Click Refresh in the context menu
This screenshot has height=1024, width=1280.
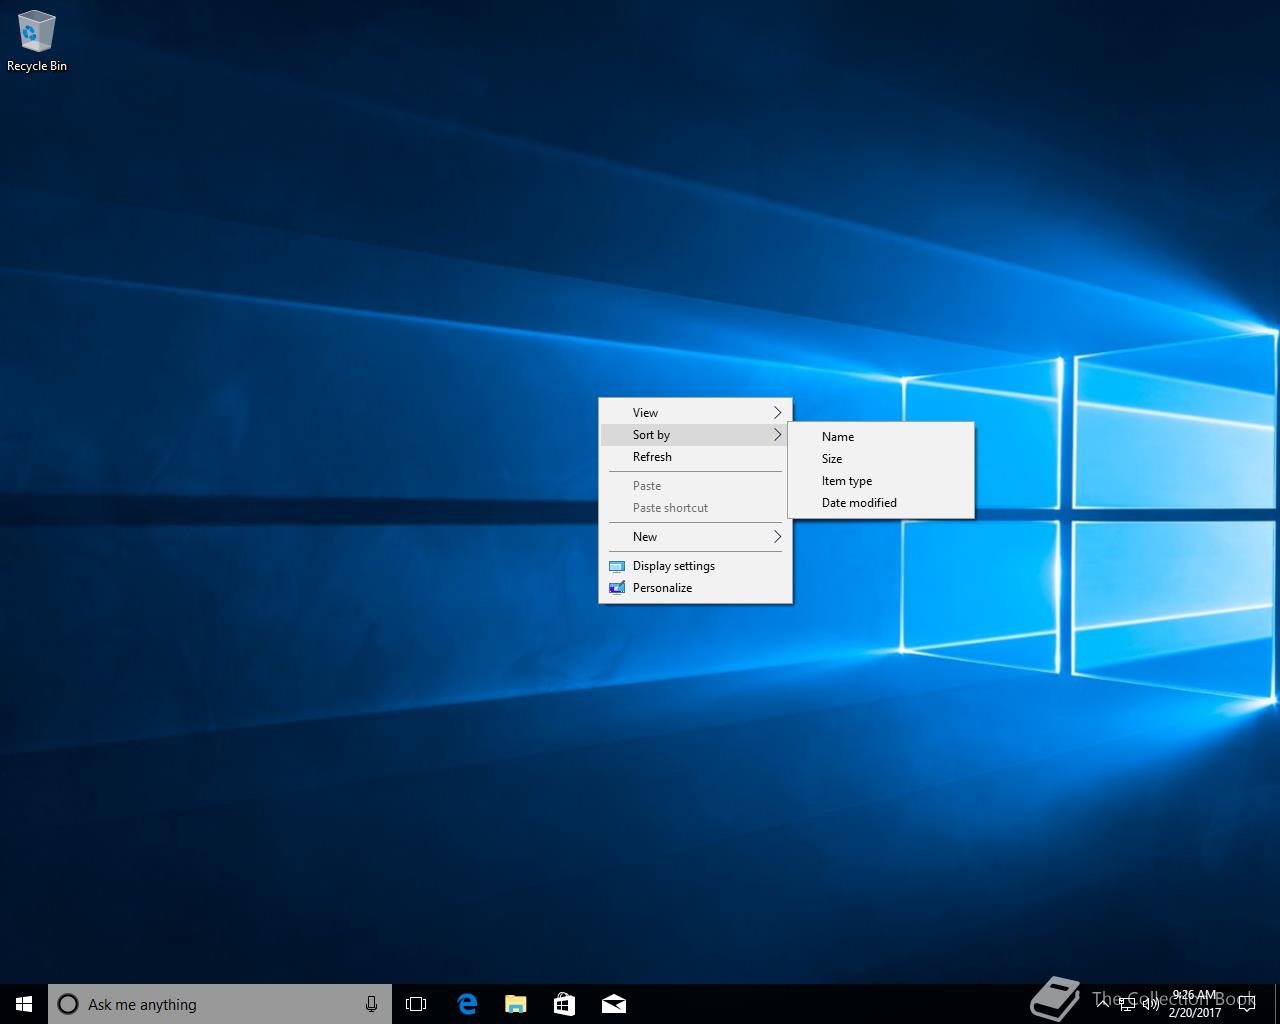[652, 457]
